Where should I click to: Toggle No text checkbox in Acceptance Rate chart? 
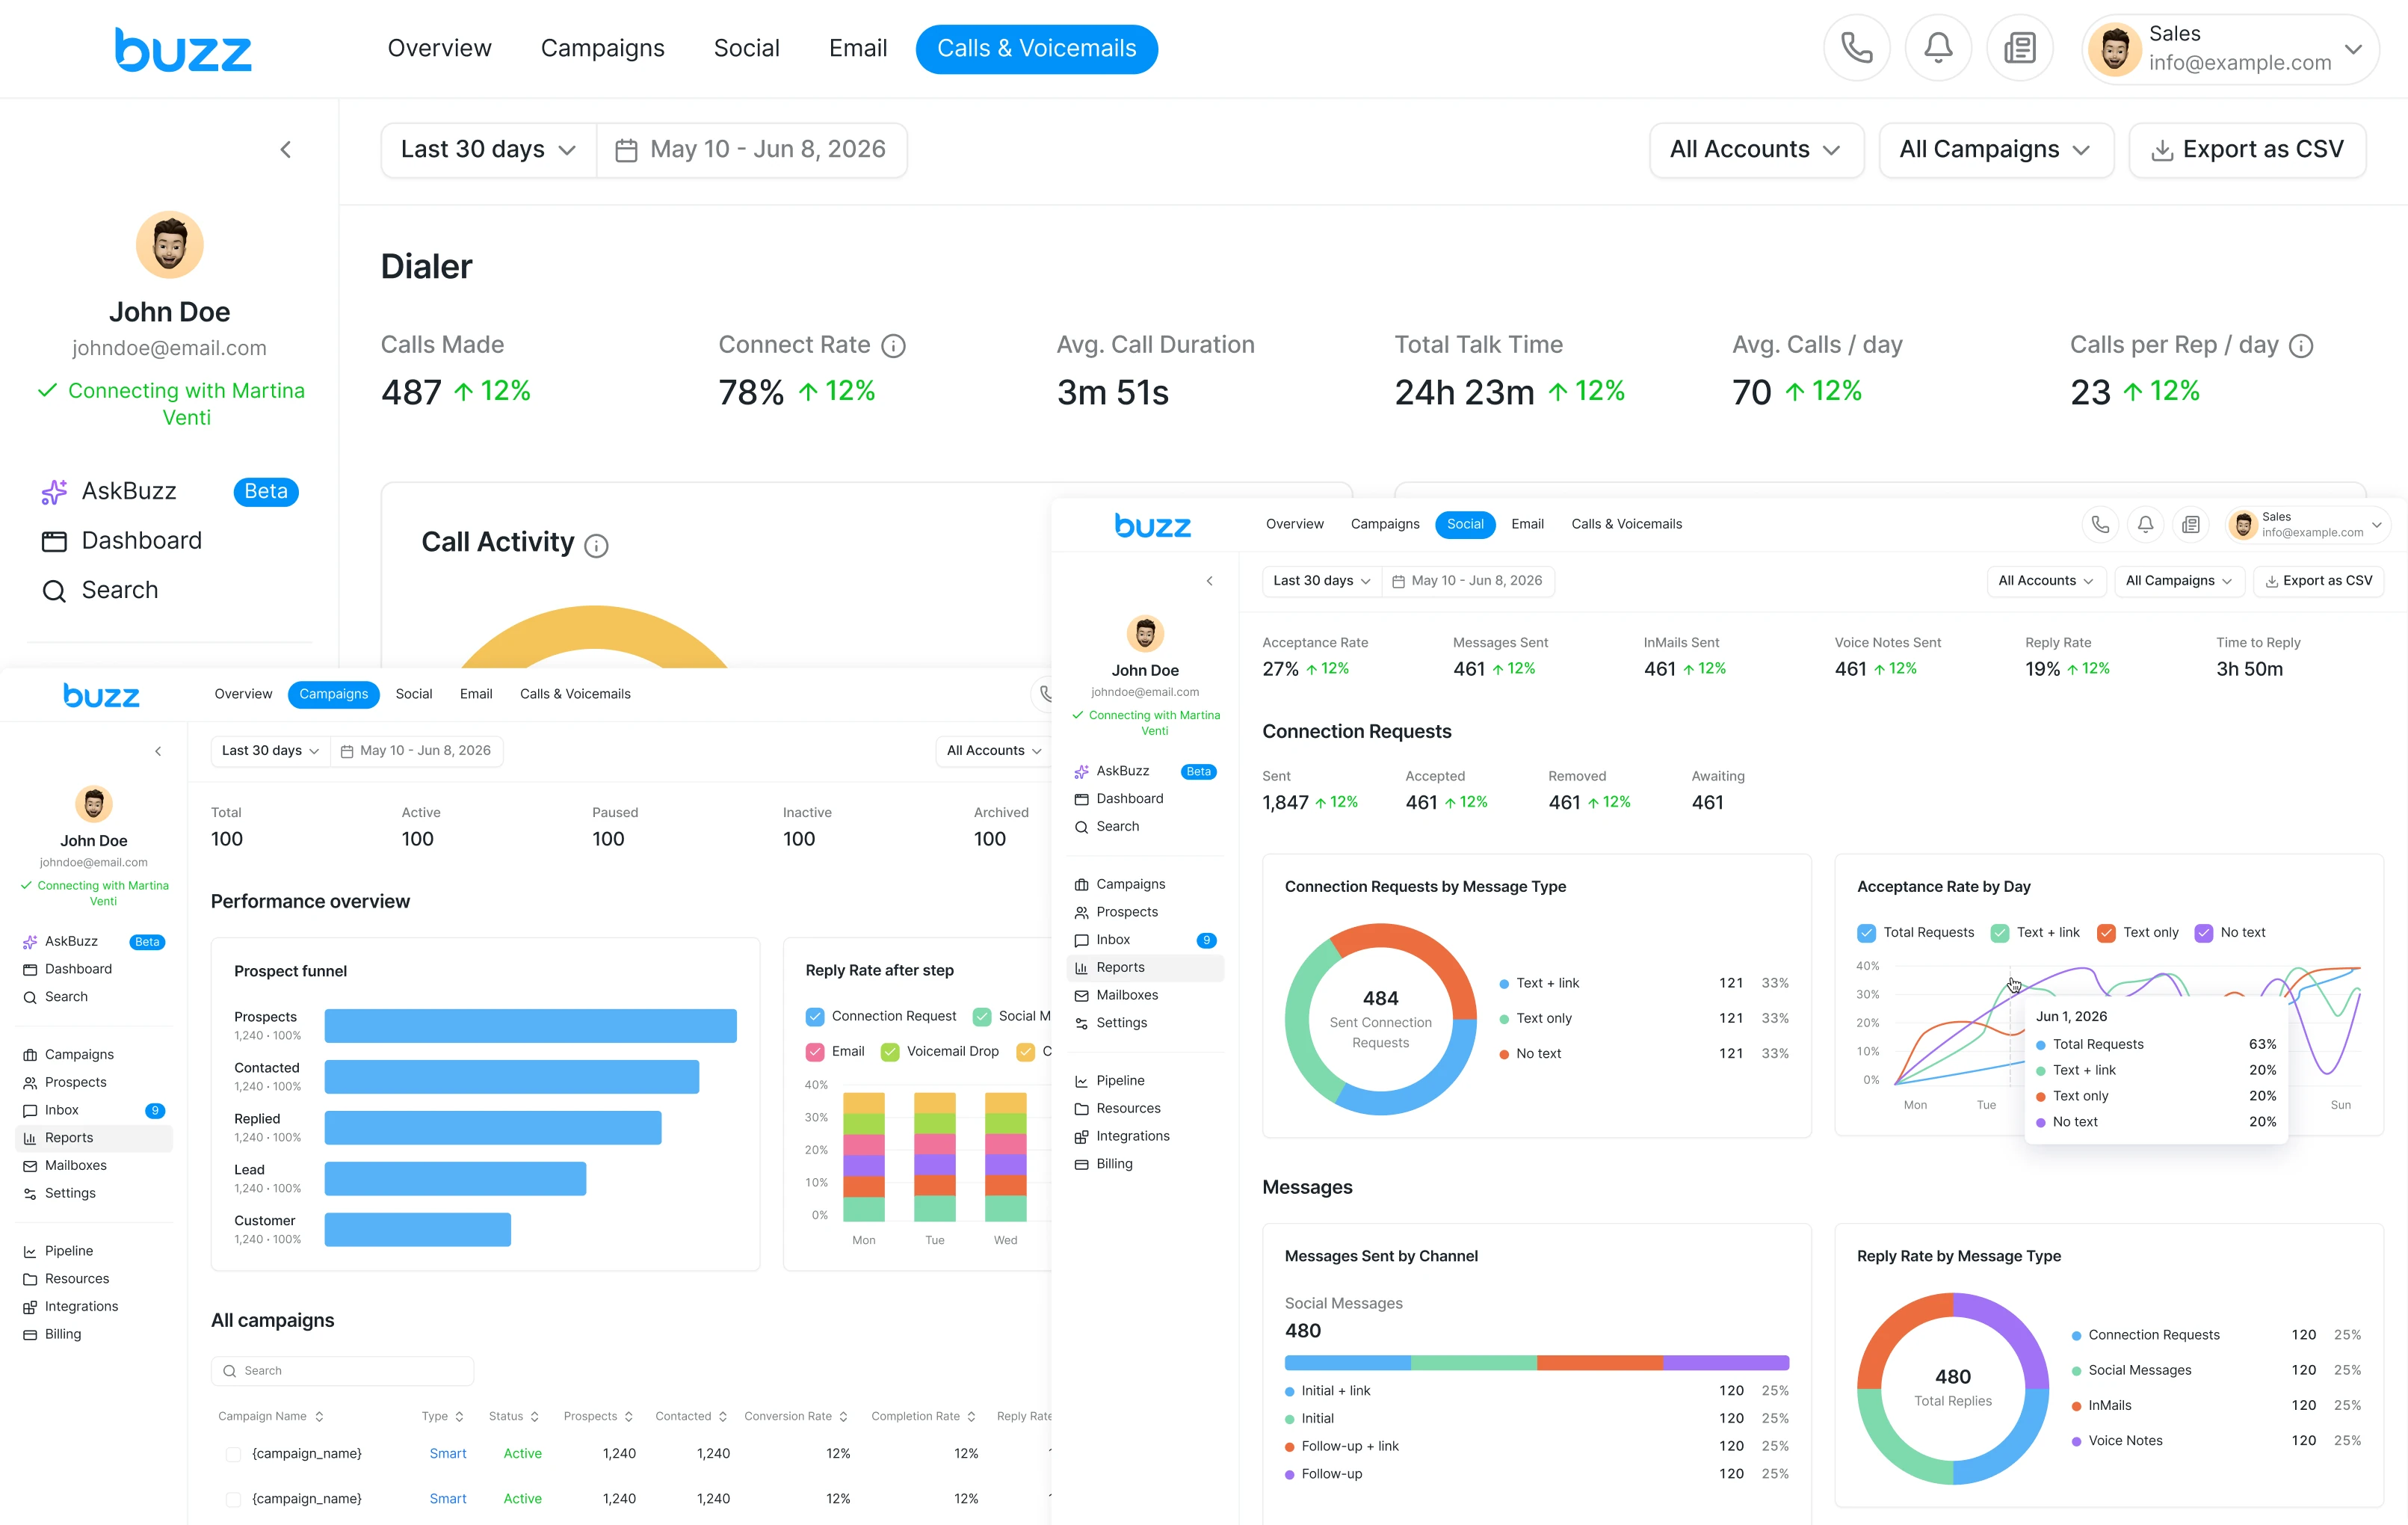coord(2204,933)
